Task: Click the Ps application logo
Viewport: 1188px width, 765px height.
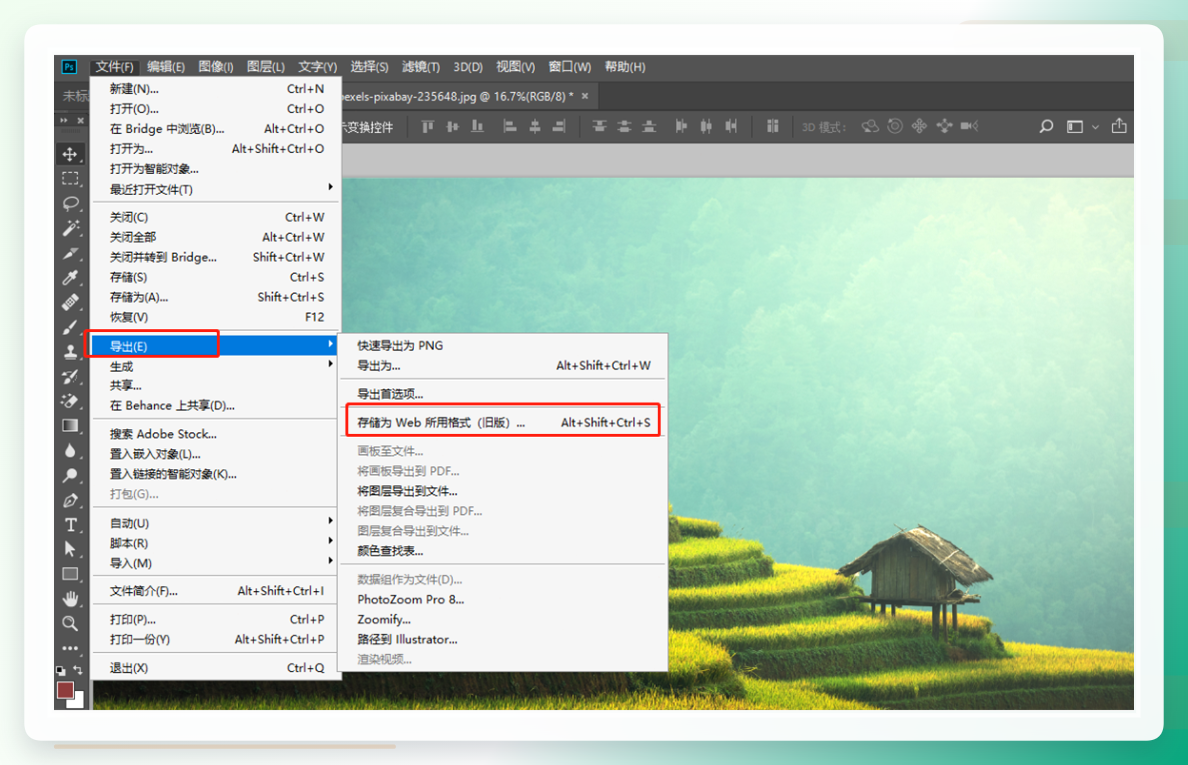Action: pyautogui.click(x=69, y=67)
